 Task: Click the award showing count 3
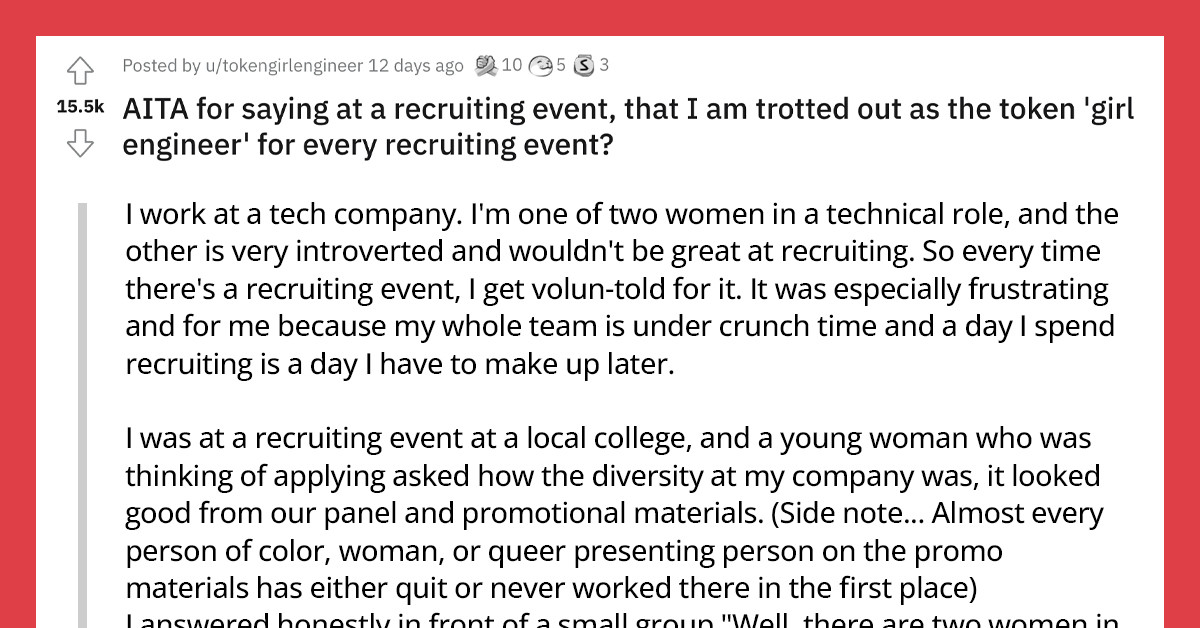pyautogui.click(x=604, y=65)
